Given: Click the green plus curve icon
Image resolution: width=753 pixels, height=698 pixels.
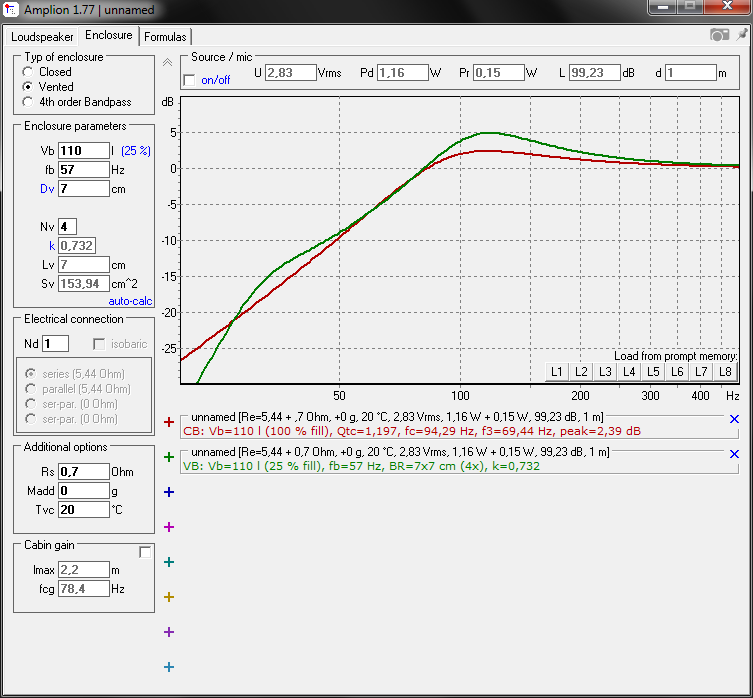Looking at the screenshot, I should tap(169, 457).
